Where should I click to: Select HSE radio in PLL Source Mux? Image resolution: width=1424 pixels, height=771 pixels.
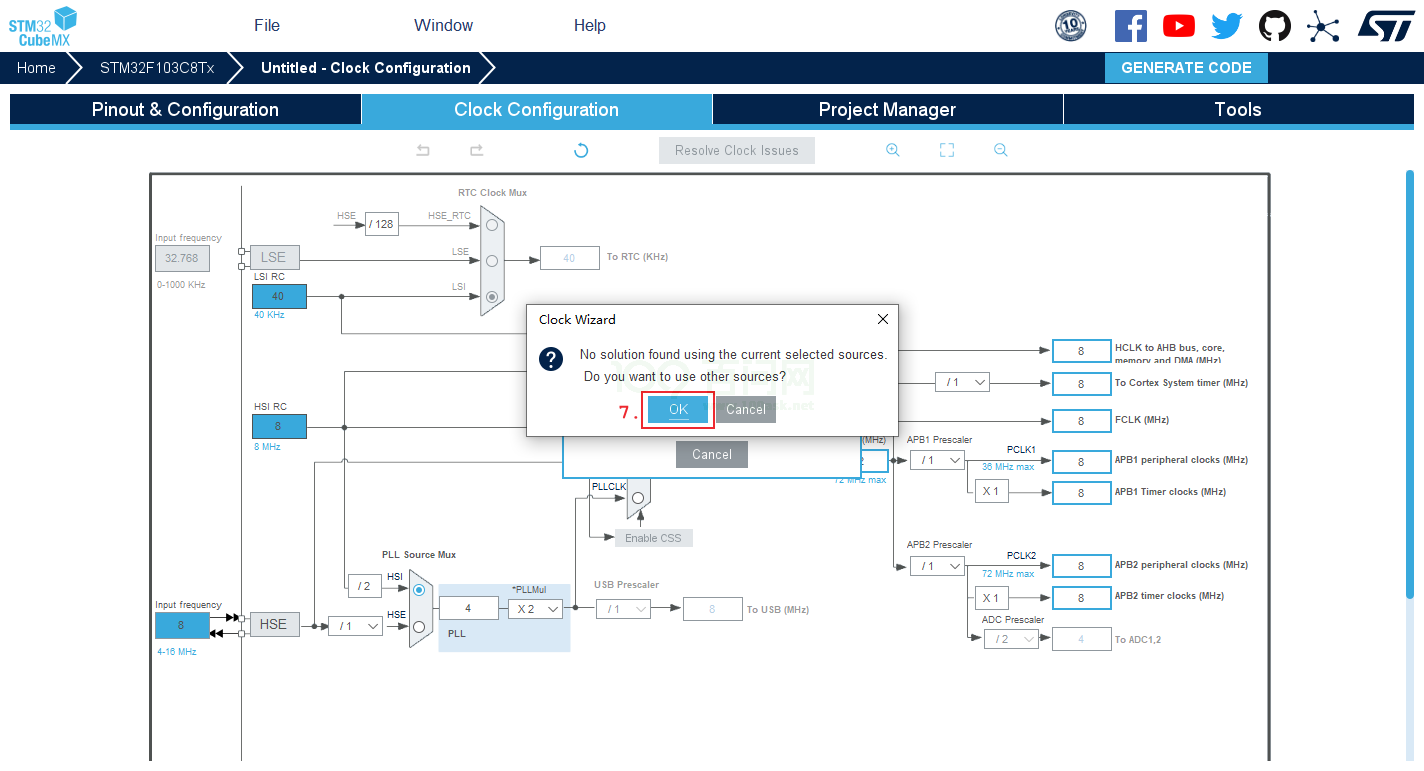(419, 627)
